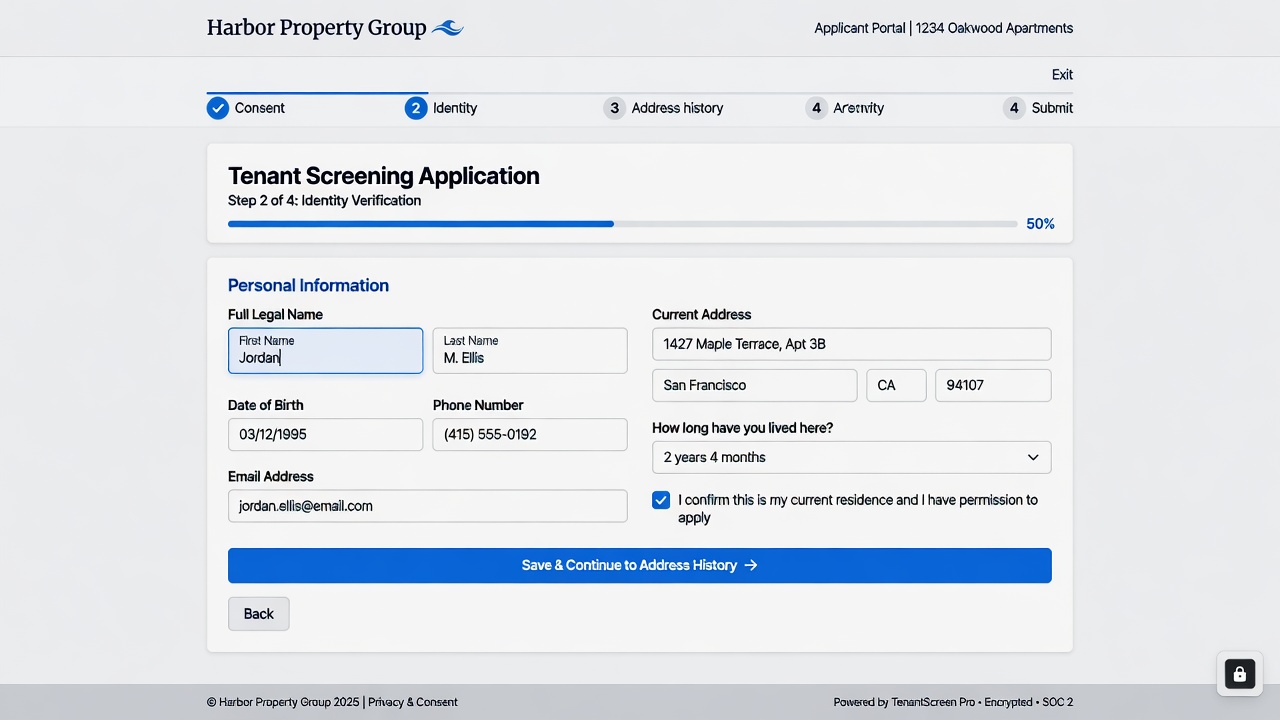Click the lock icon button in the corner
1280x720 pixels.
coord(1240,673)
